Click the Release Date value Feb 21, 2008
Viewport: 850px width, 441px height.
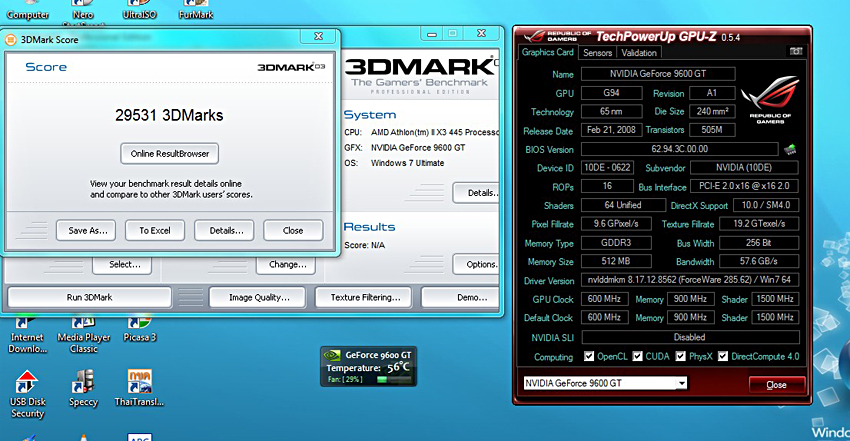[x=611, y=130]
